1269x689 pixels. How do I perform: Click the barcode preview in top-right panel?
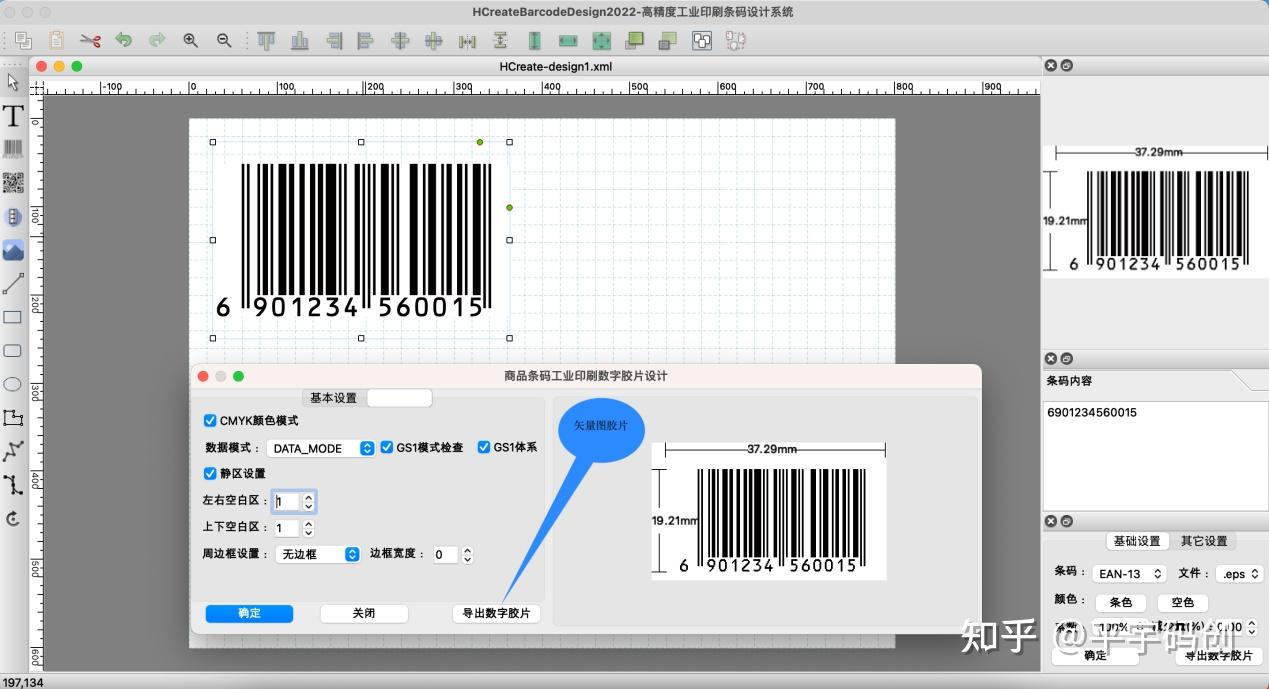click(1154, 213)
